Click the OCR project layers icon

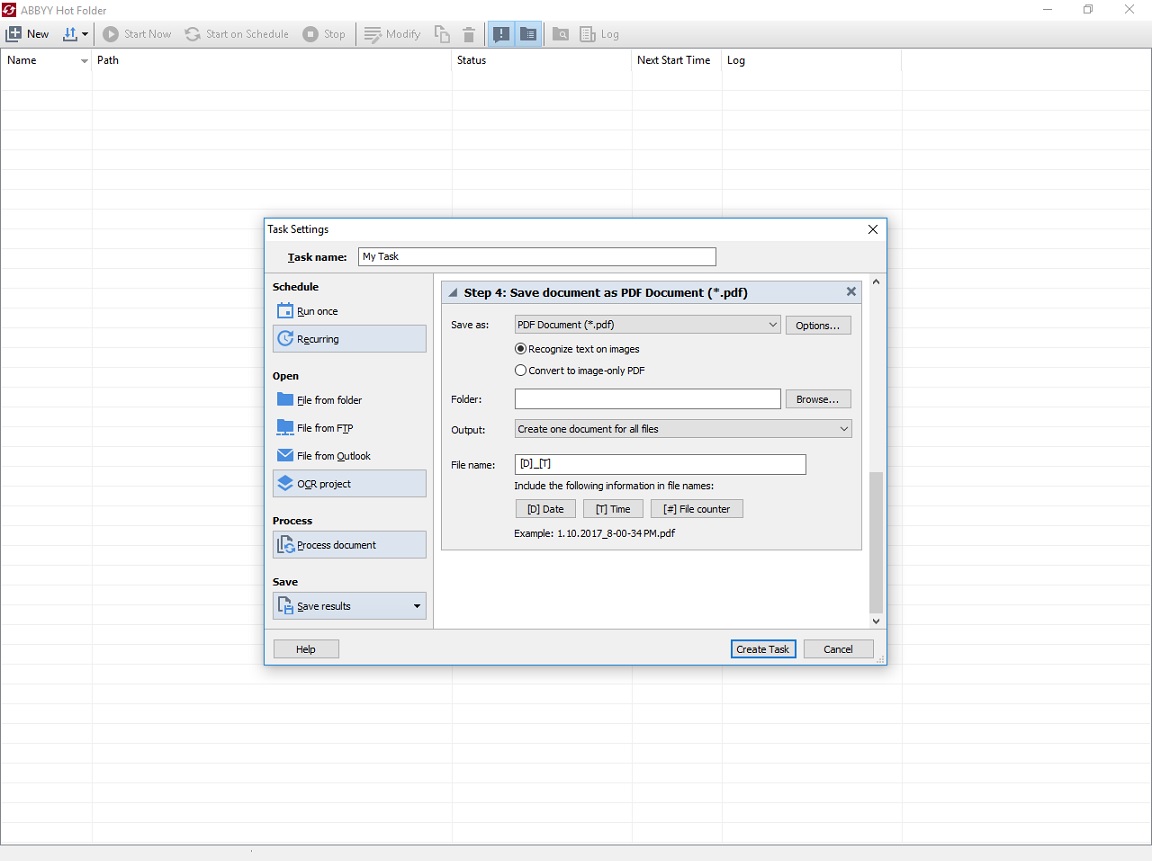285,483
